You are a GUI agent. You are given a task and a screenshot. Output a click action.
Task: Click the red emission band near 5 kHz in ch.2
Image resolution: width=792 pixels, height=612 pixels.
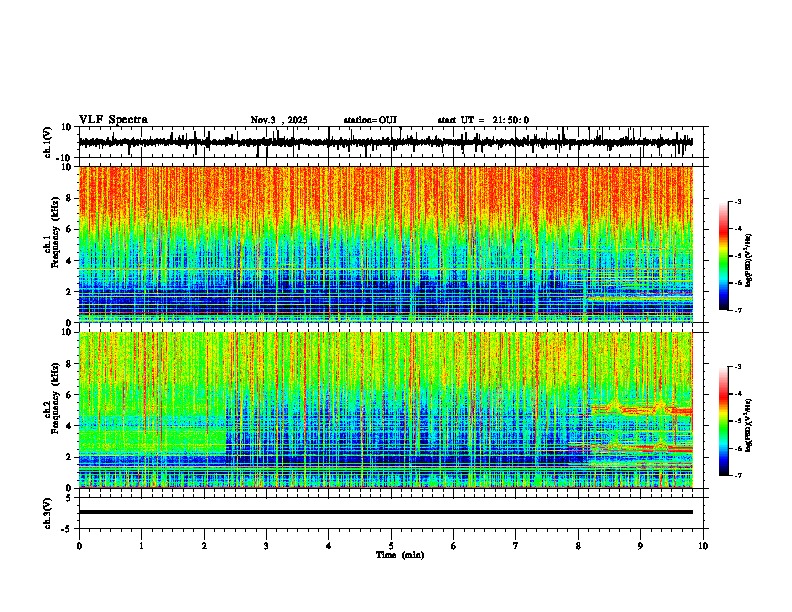(x=641, y=410)
